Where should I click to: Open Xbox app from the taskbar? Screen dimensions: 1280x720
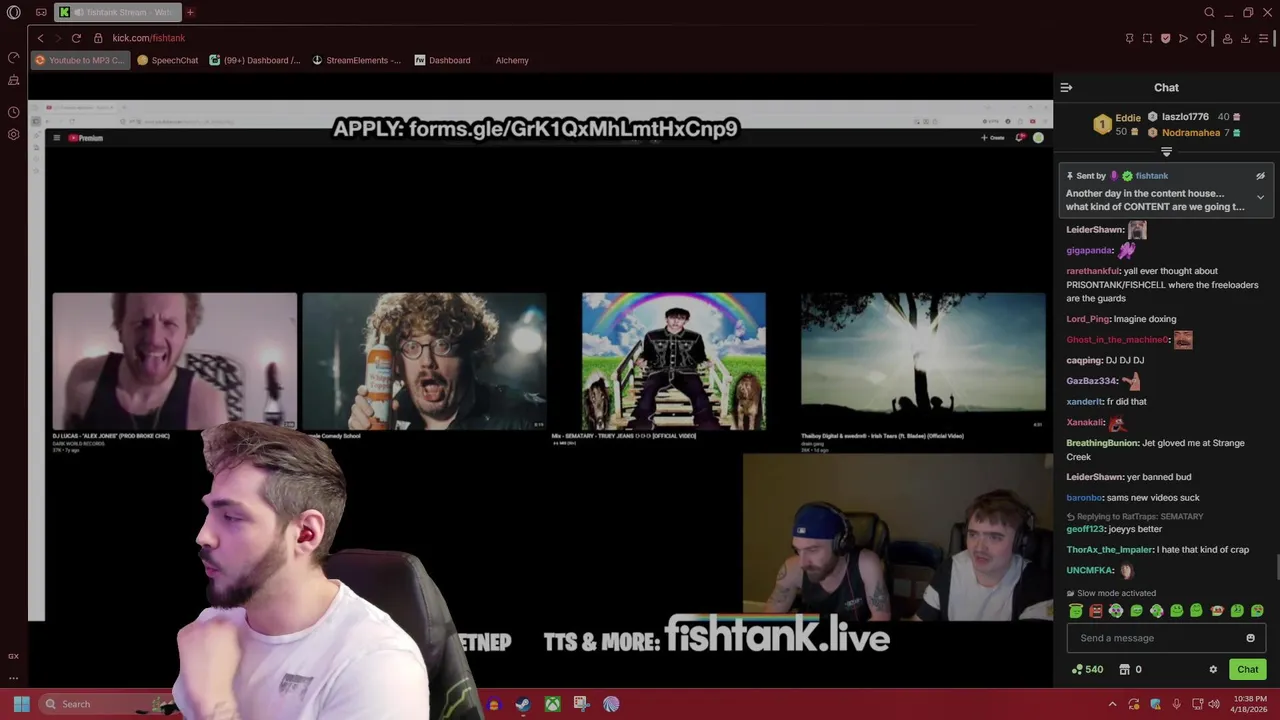tap(552, 704)
